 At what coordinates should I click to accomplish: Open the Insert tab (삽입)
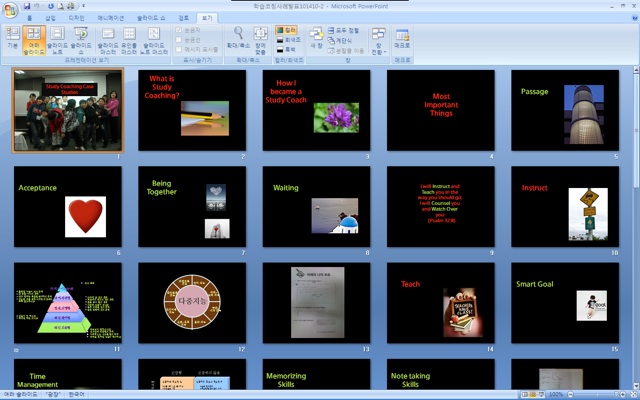coord(50,18)
